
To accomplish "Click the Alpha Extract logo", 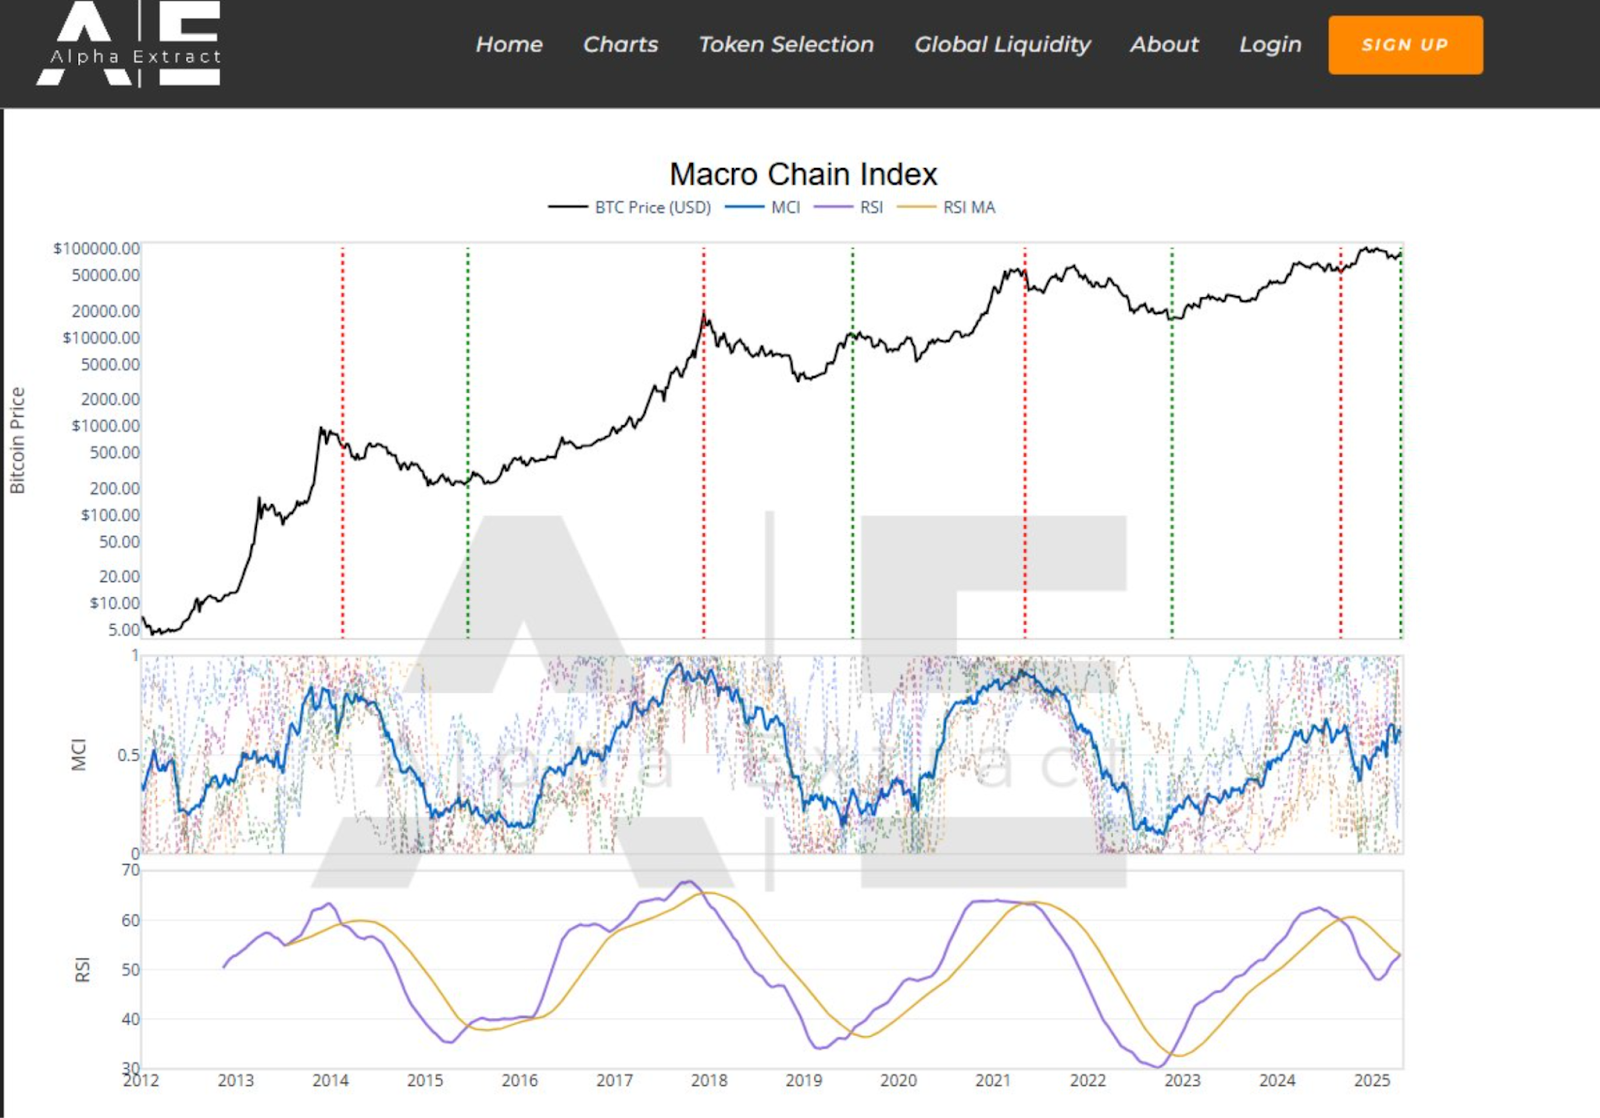I will coord(129,44).
